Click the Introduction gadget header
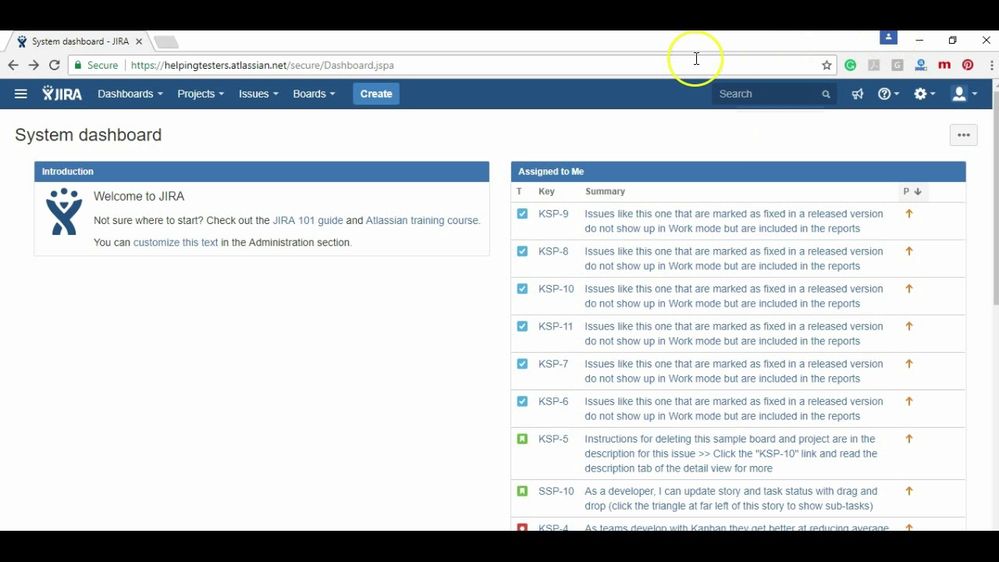Viewport: 999px width, 562px height. (261, 171)
